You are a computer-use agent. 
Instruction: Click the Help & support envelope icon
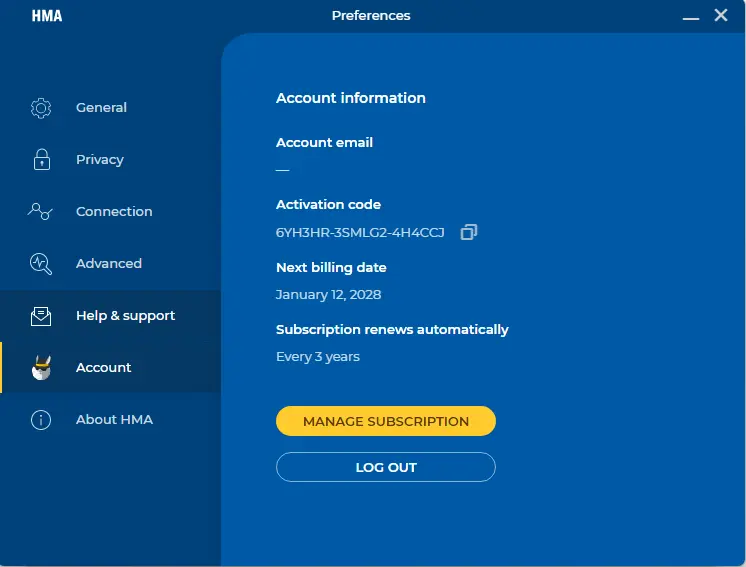41,316
